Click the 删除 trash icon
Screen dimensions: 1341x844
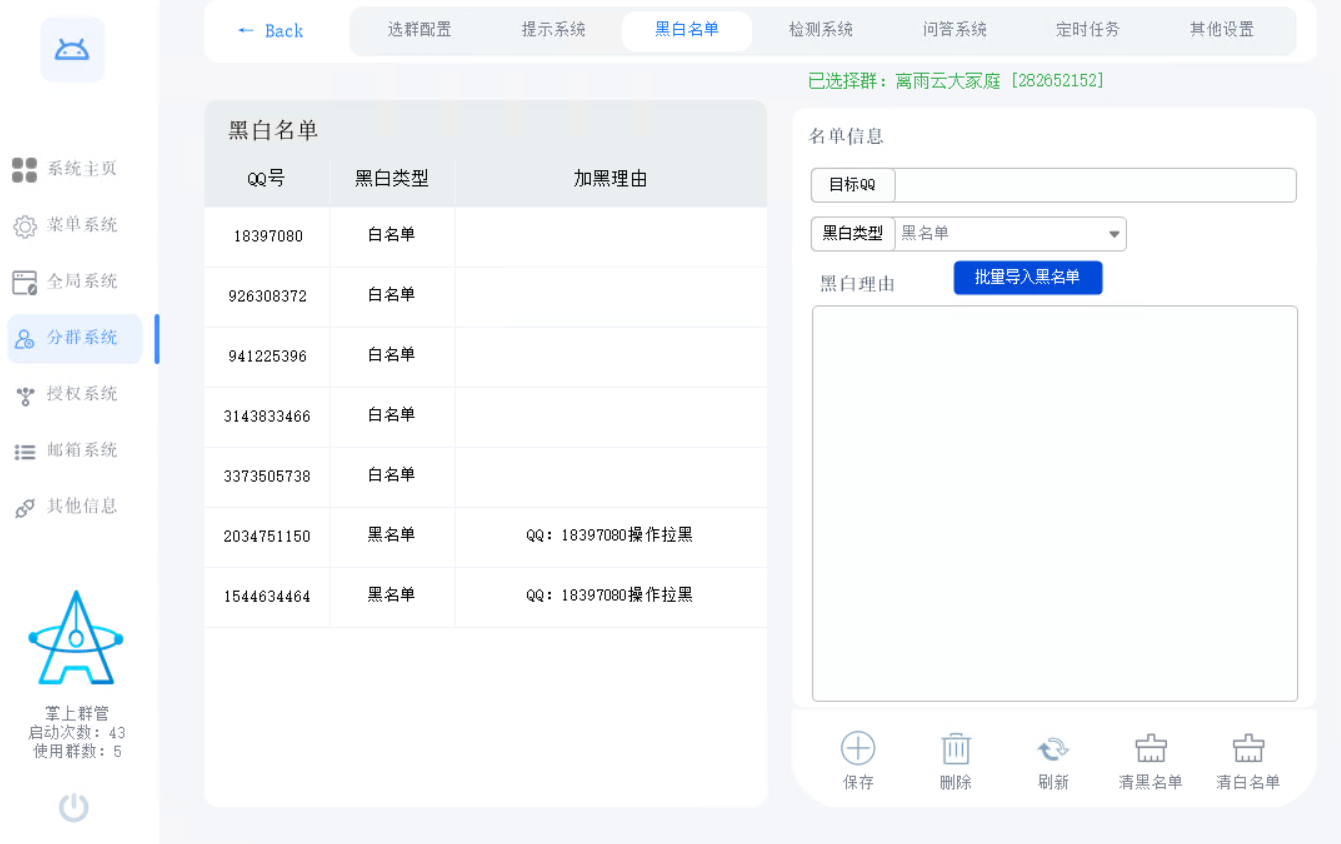click(956, 749)
